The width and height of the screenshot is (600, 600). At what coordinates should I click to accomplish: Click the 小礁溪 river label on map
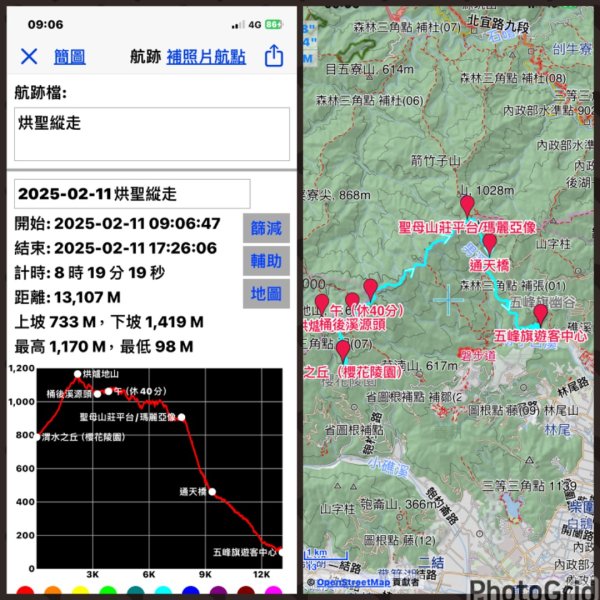coord(388,468)
